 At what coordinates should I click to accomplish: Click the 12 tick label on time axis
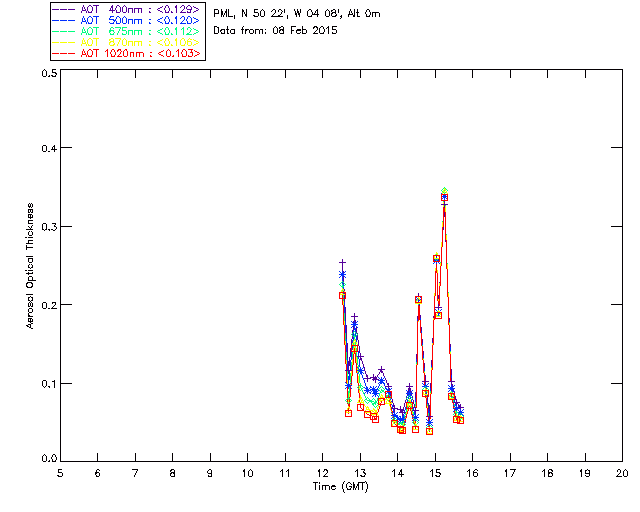click(322, 473)
